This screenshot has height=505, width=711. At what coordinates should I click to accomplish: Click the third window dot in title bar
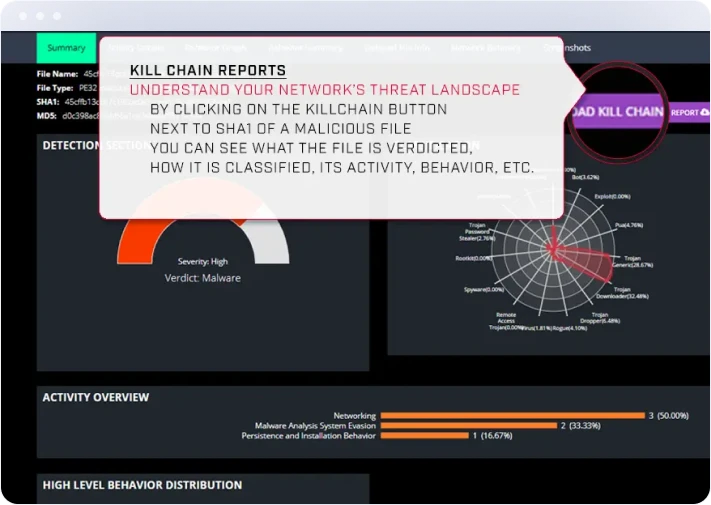56,16
